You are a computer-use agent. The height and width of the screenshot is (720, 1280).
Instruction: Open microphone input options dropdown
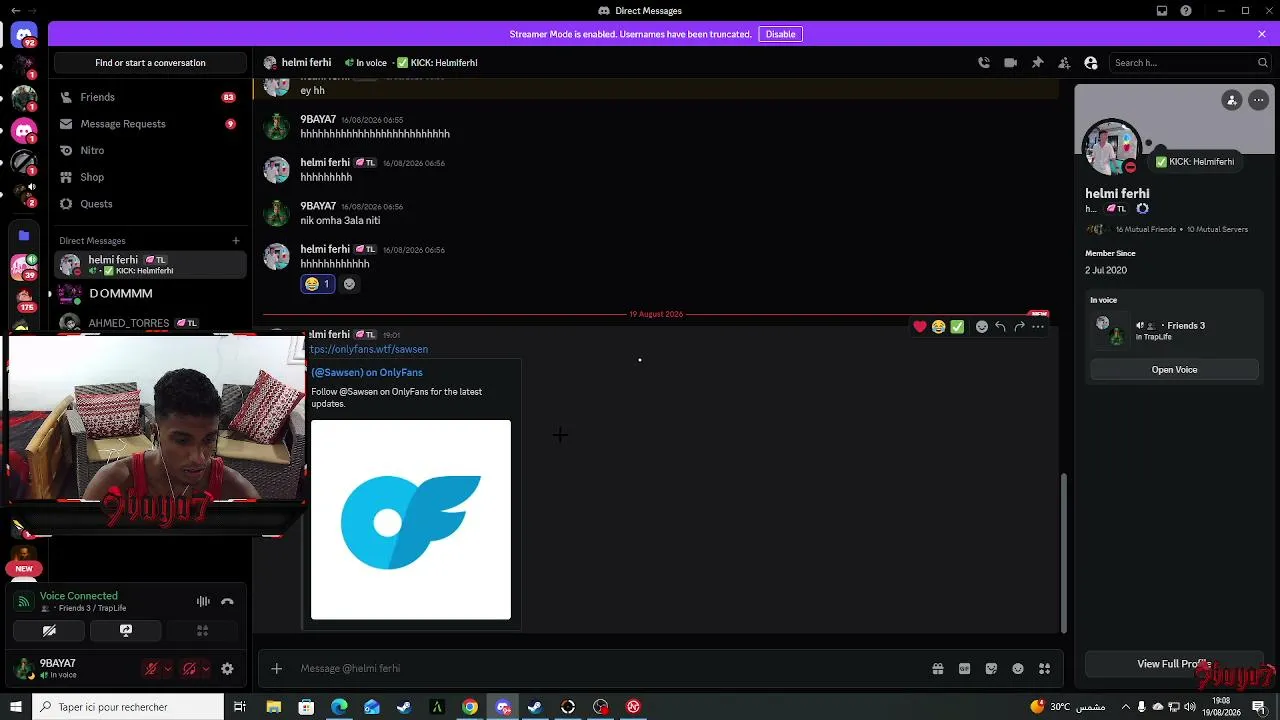pos(168,669)
